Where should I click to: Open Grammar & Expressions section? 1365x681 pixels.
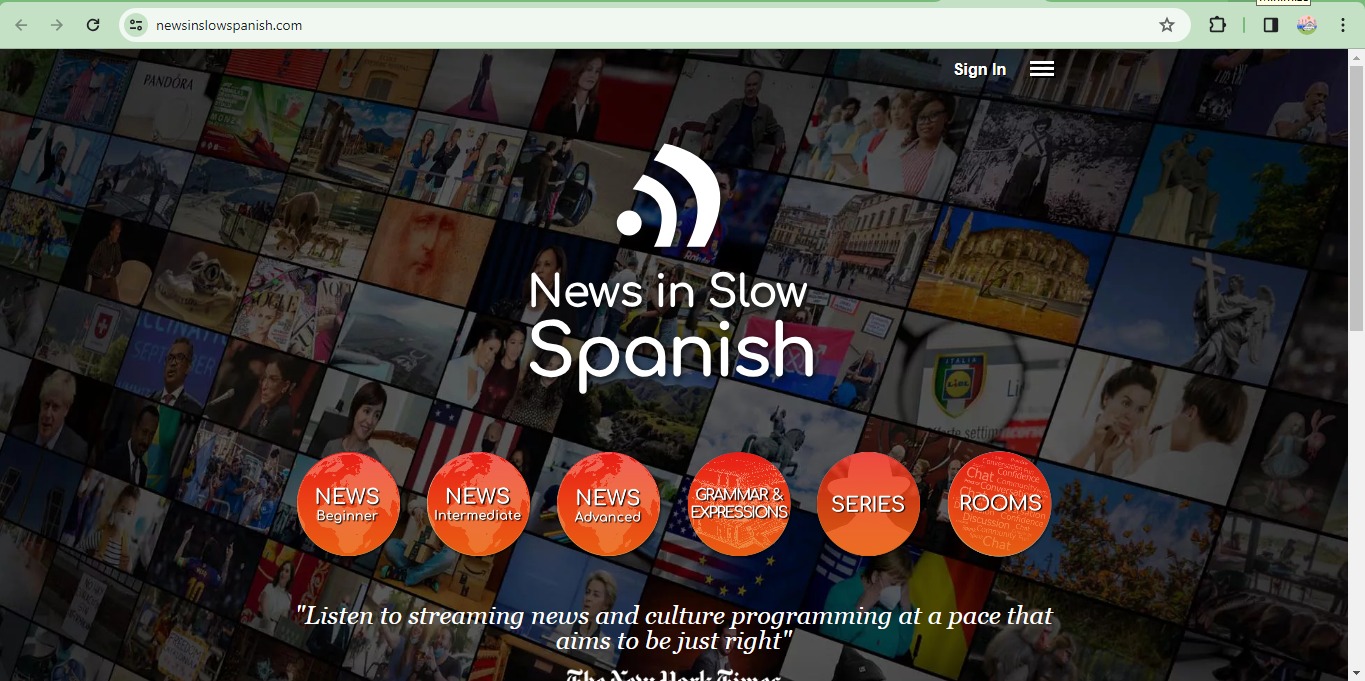(x=739, y=504)
